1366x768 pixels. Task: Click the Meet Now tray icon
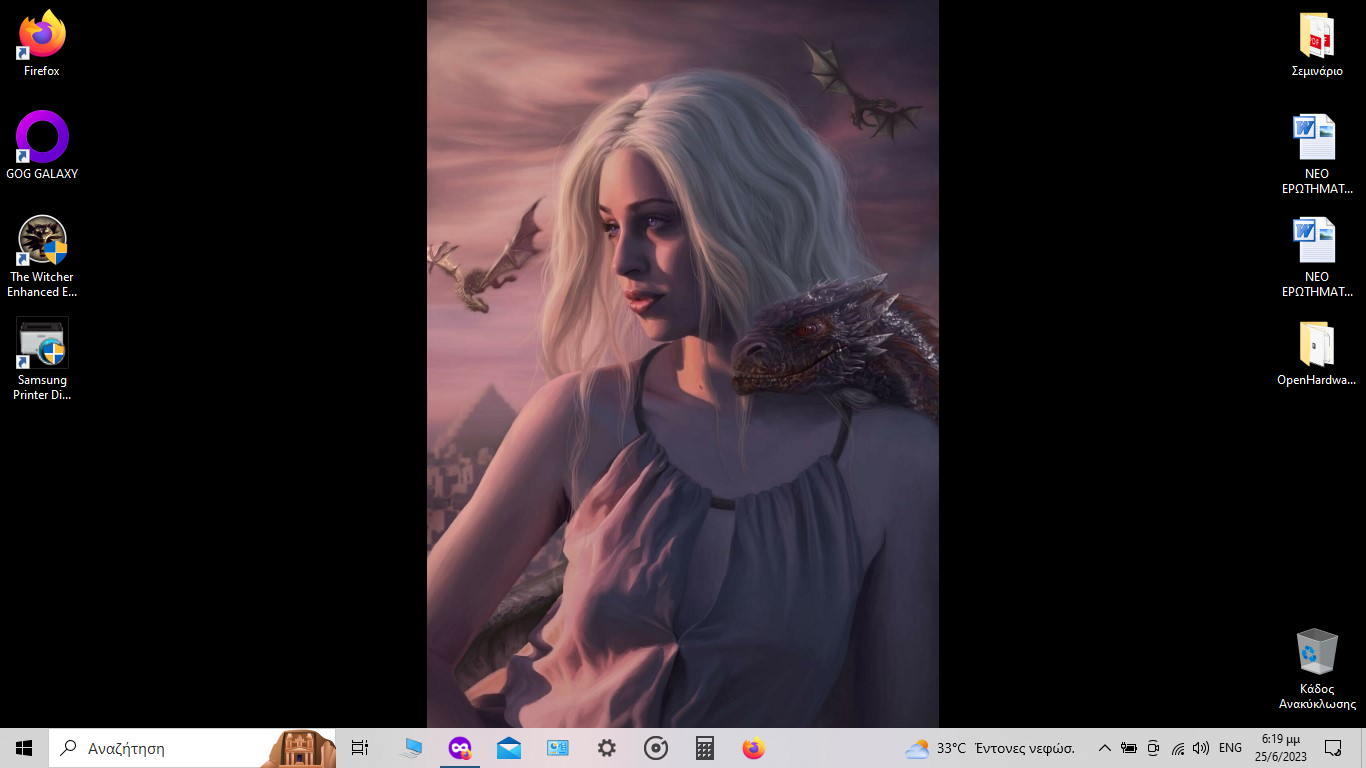pos(1153,748)
